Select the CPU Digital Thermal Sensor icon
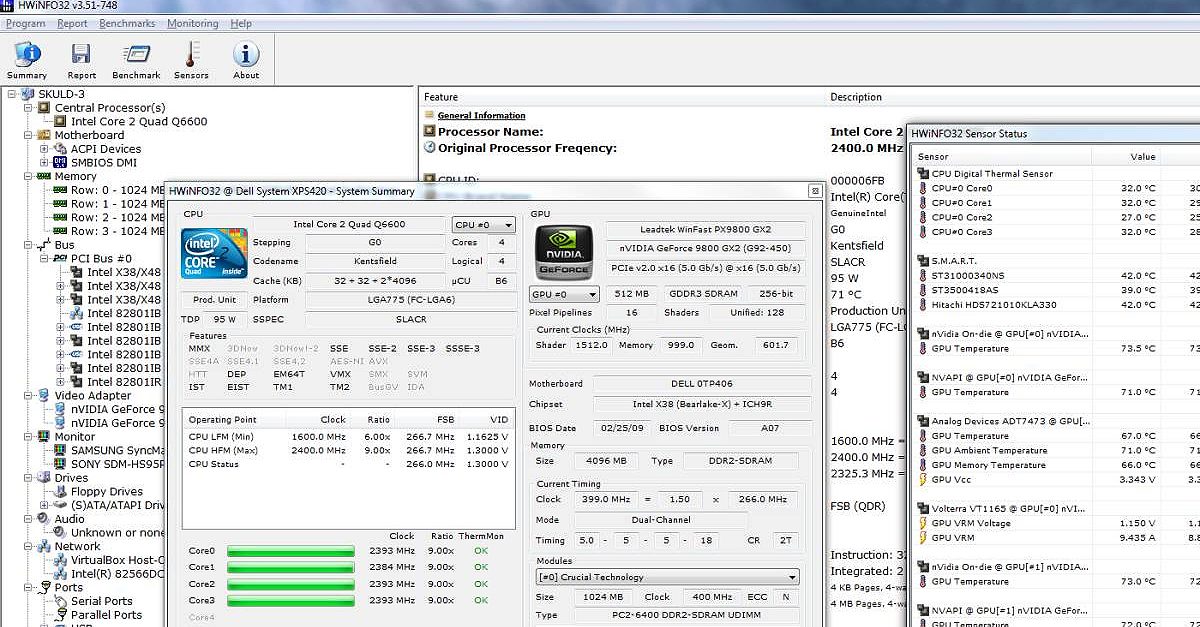The width and height of the screenshot is (1200, 627). [x=922, y=173]
